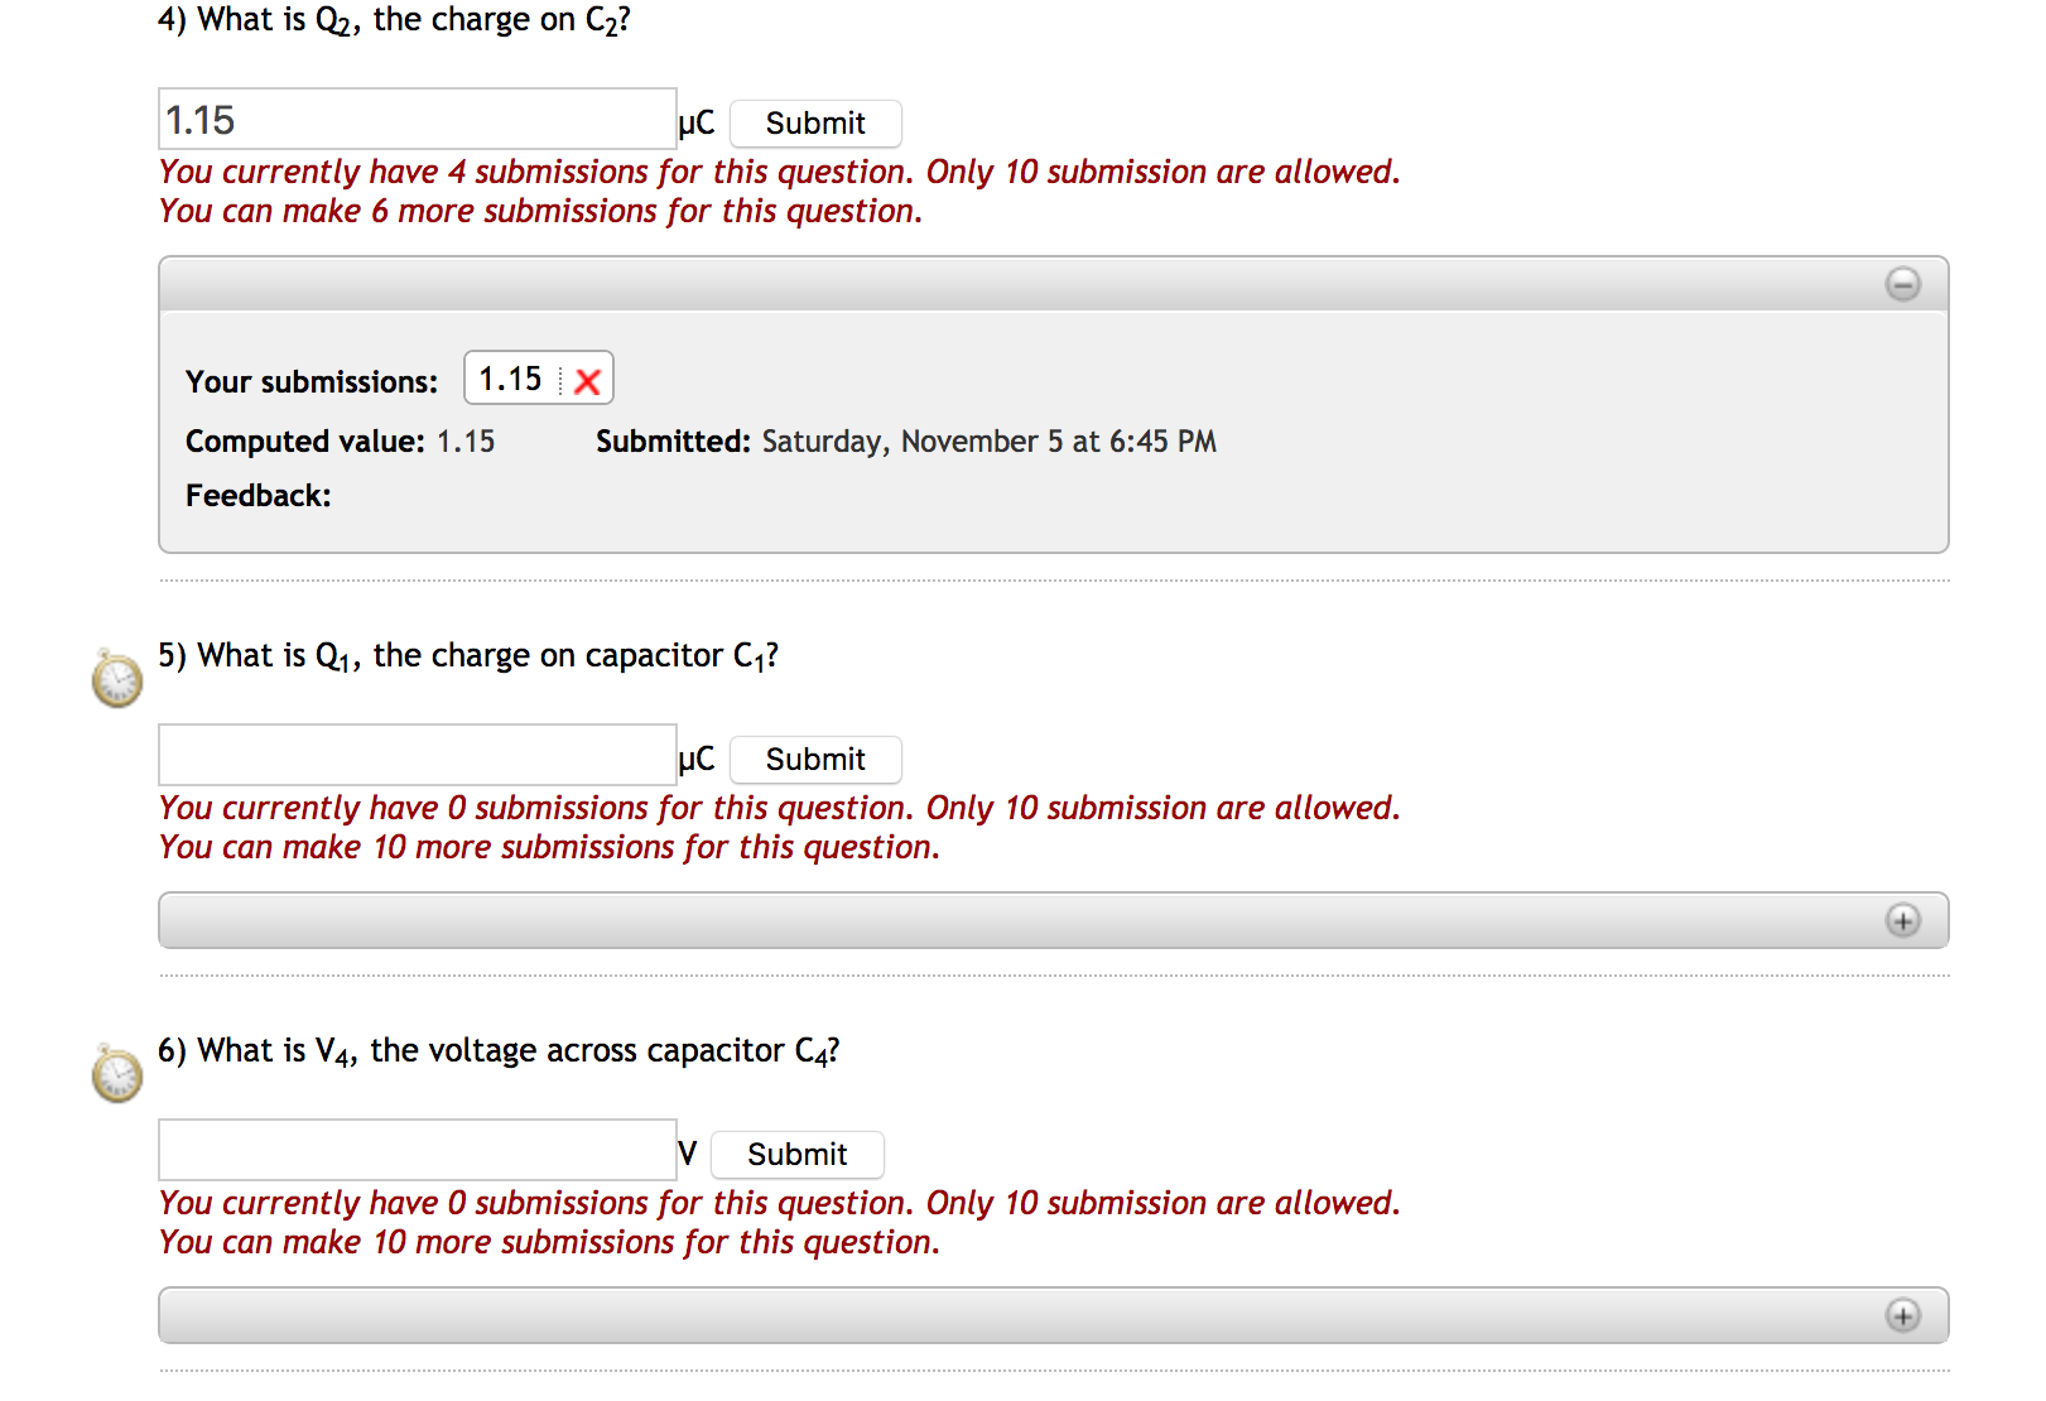The width and height of the screenshot is (2046, 1401).
Task: Expand question 5 submission history panel
Action: (1902, 920)
